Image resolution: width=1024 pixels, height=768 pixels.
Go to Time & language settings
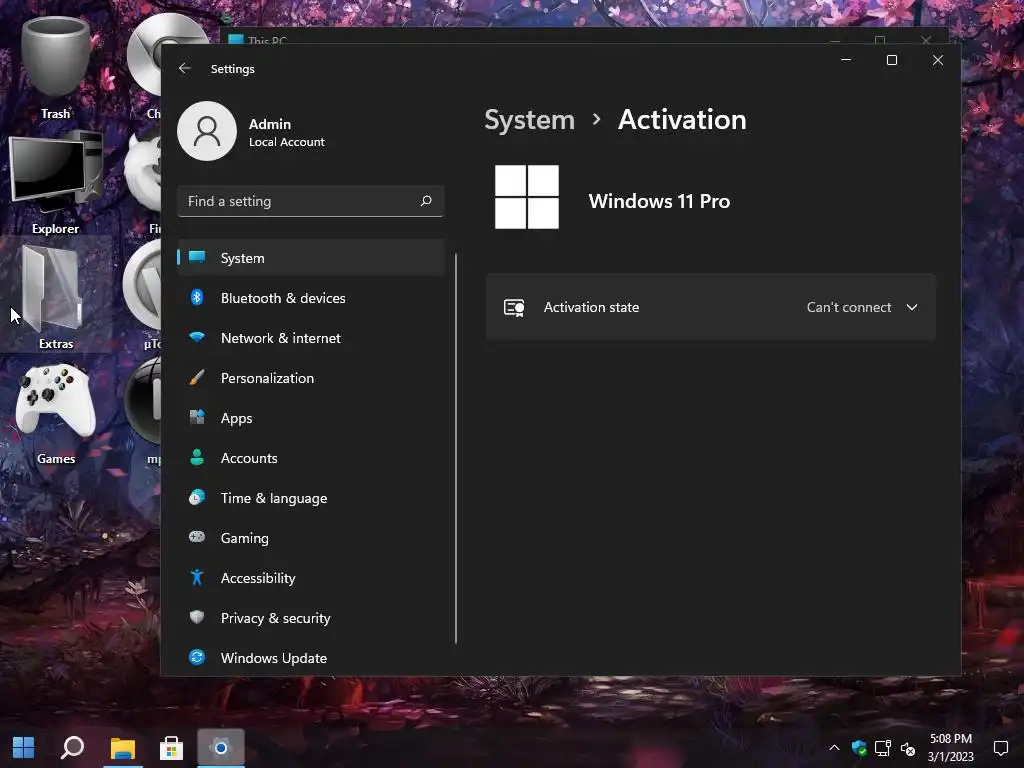tap(311, 498)
